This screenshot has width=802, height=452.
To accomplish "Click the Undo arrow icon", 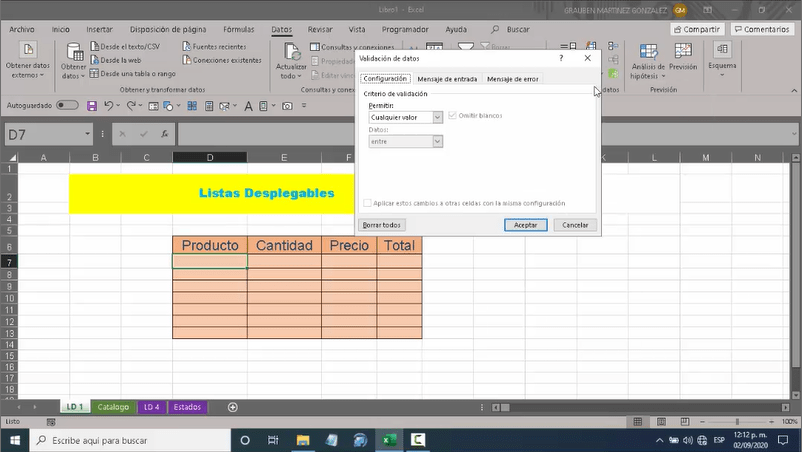I will click(x=108, y=105).
